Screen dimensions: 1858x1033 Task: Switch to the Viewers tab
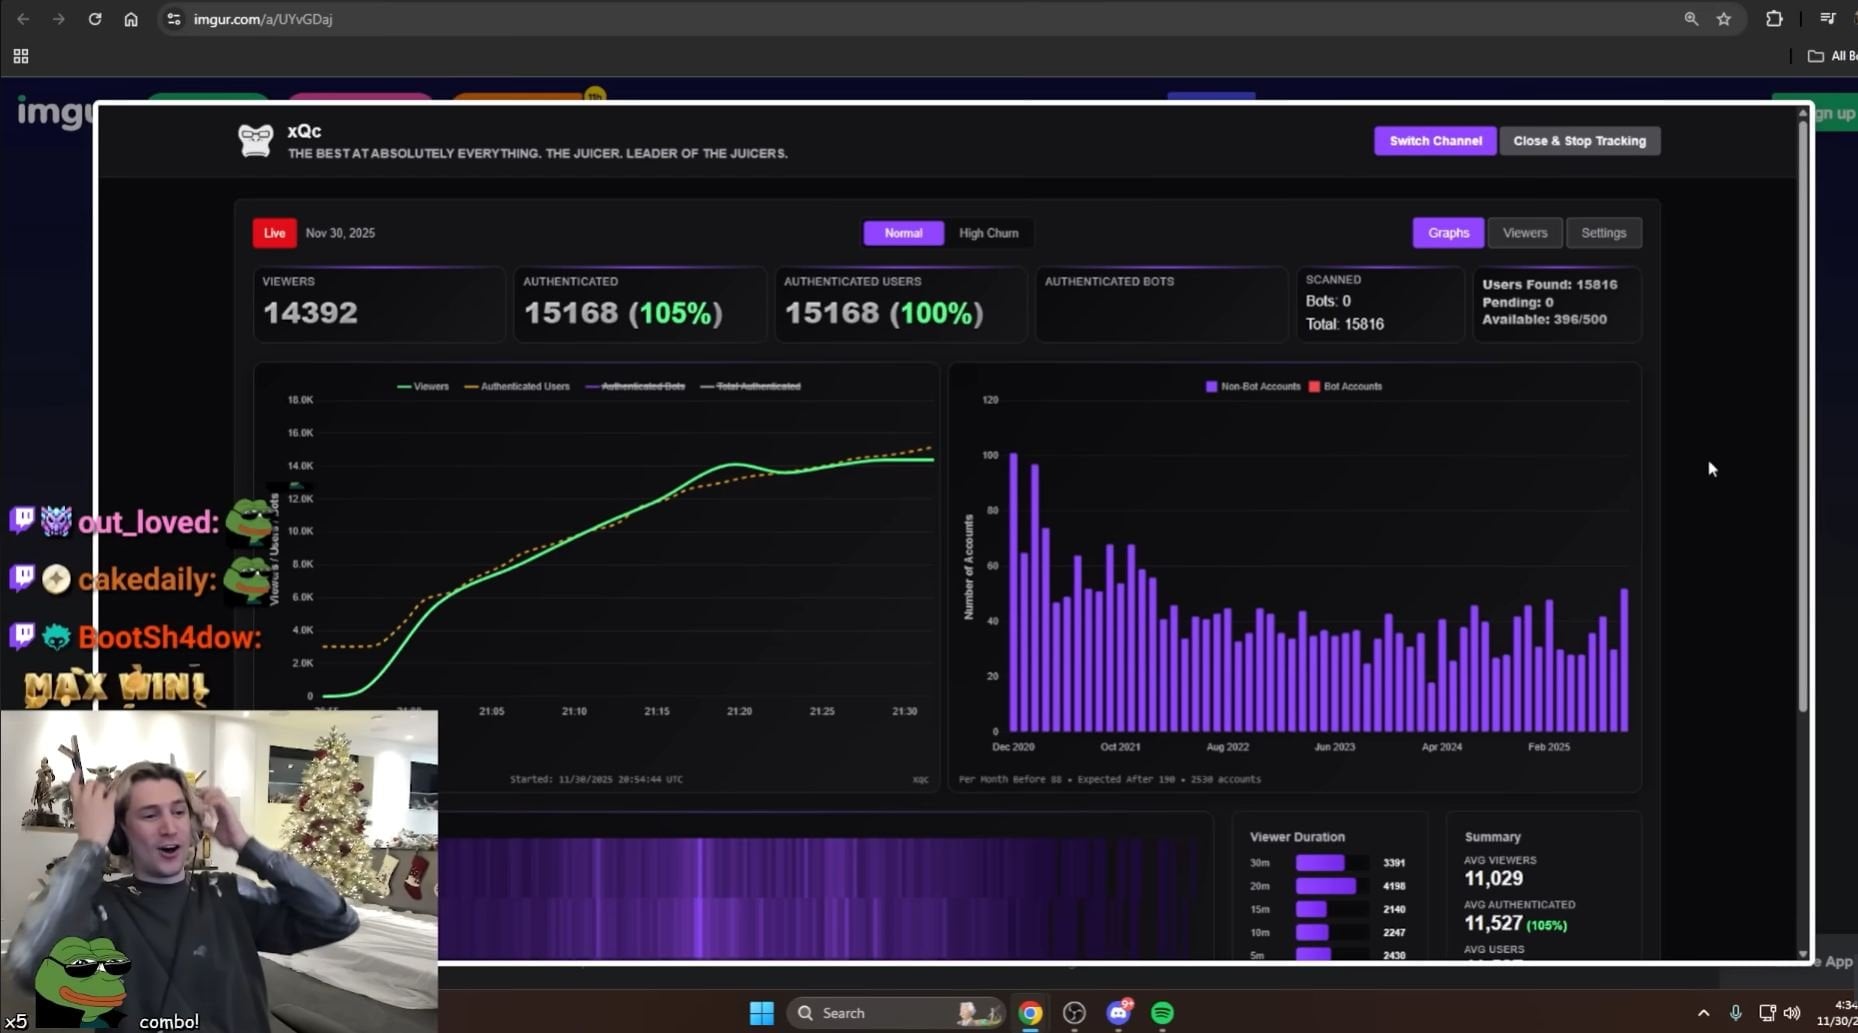[1524, 233]
